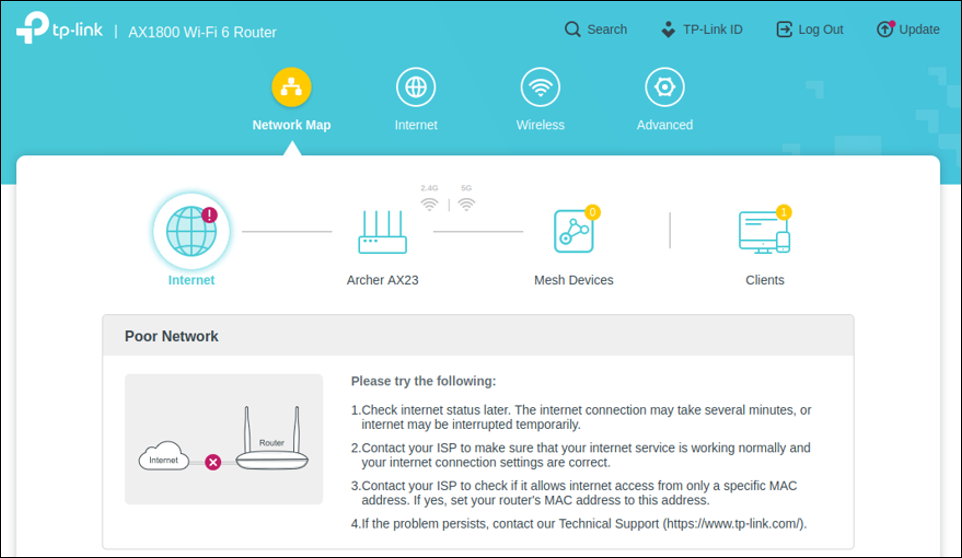Viewport: 962px width, 558px height.
Task: Click the red exclamation alert badge
Action: pyautogui.click(x=209, y=215)
